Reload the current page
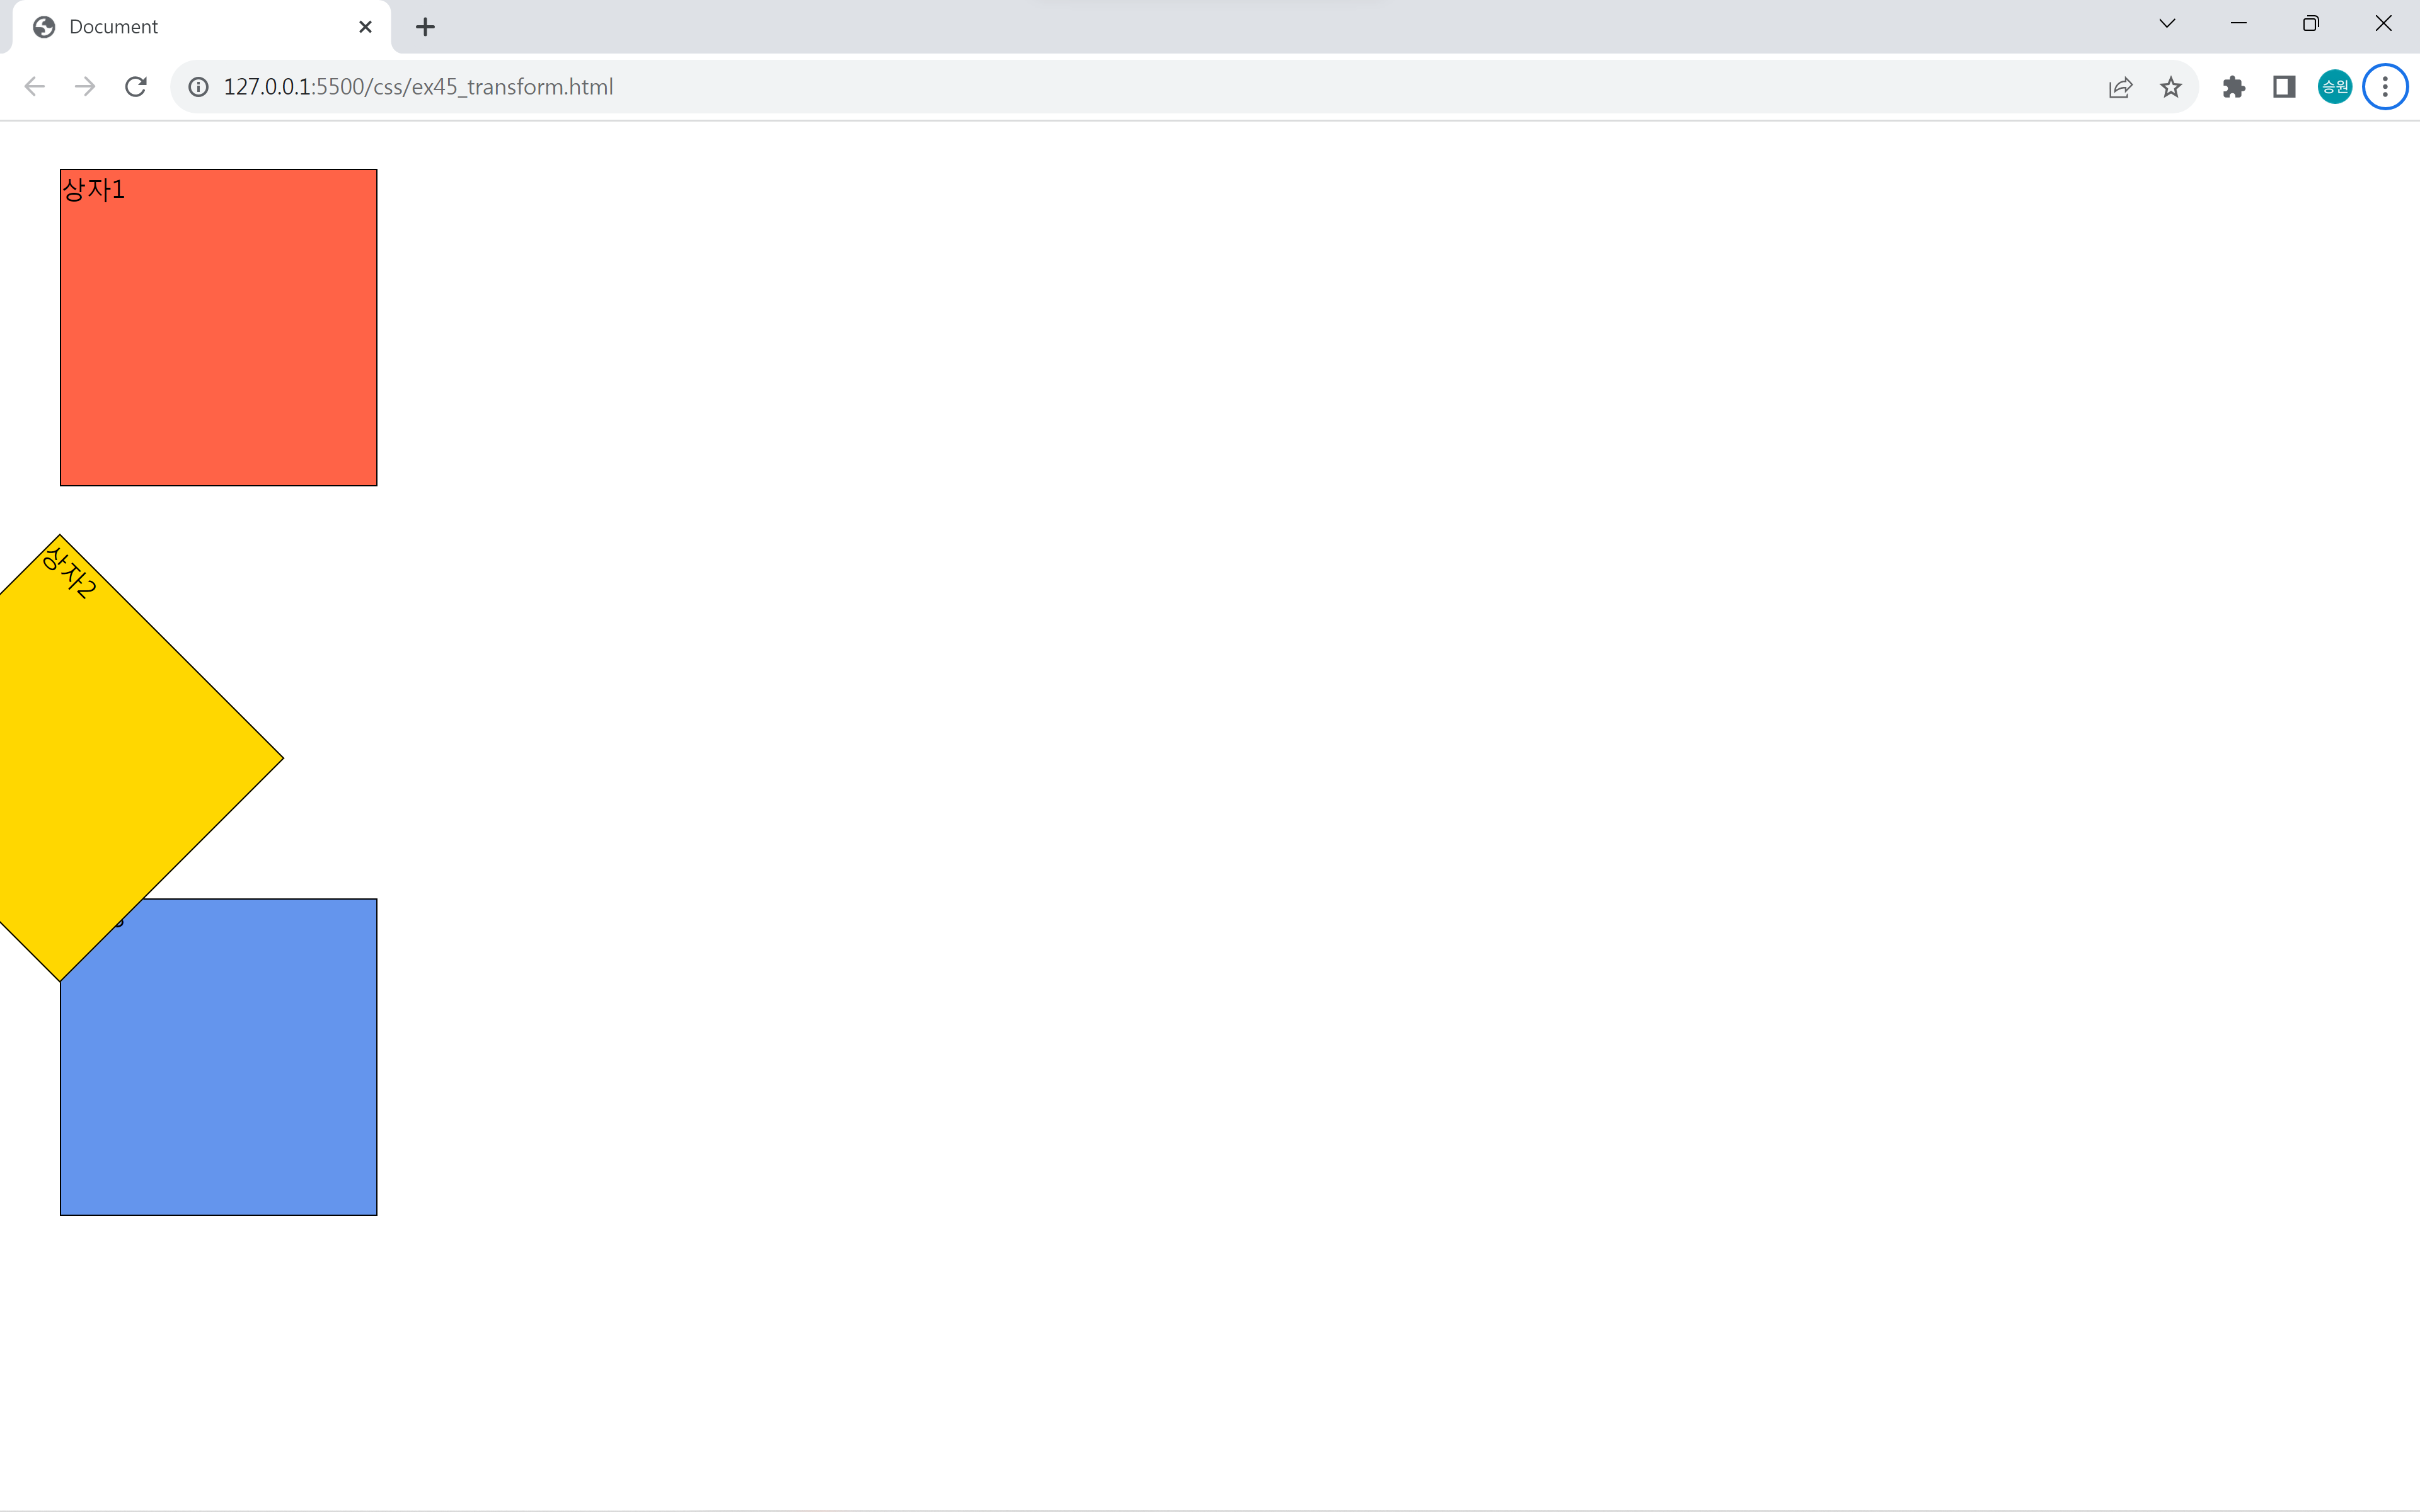The width and height of the screenshot is (2420, 1512). [x=136, y=87]
